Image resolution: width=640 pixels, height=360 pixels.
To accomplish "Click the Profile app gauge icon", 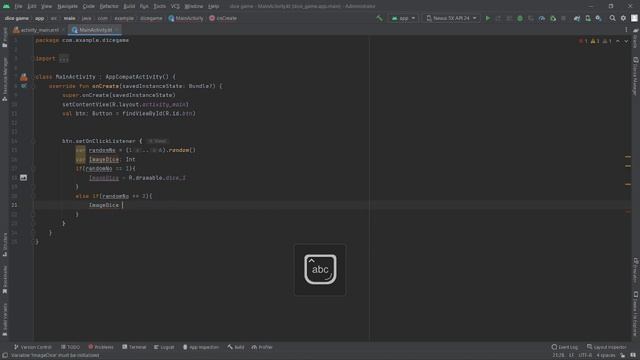I will pos(542,18).
